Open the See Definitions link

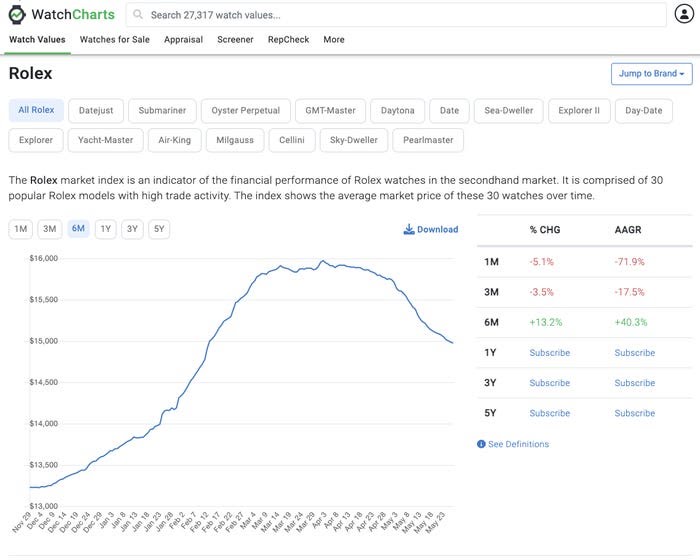(x=518, y=444)
